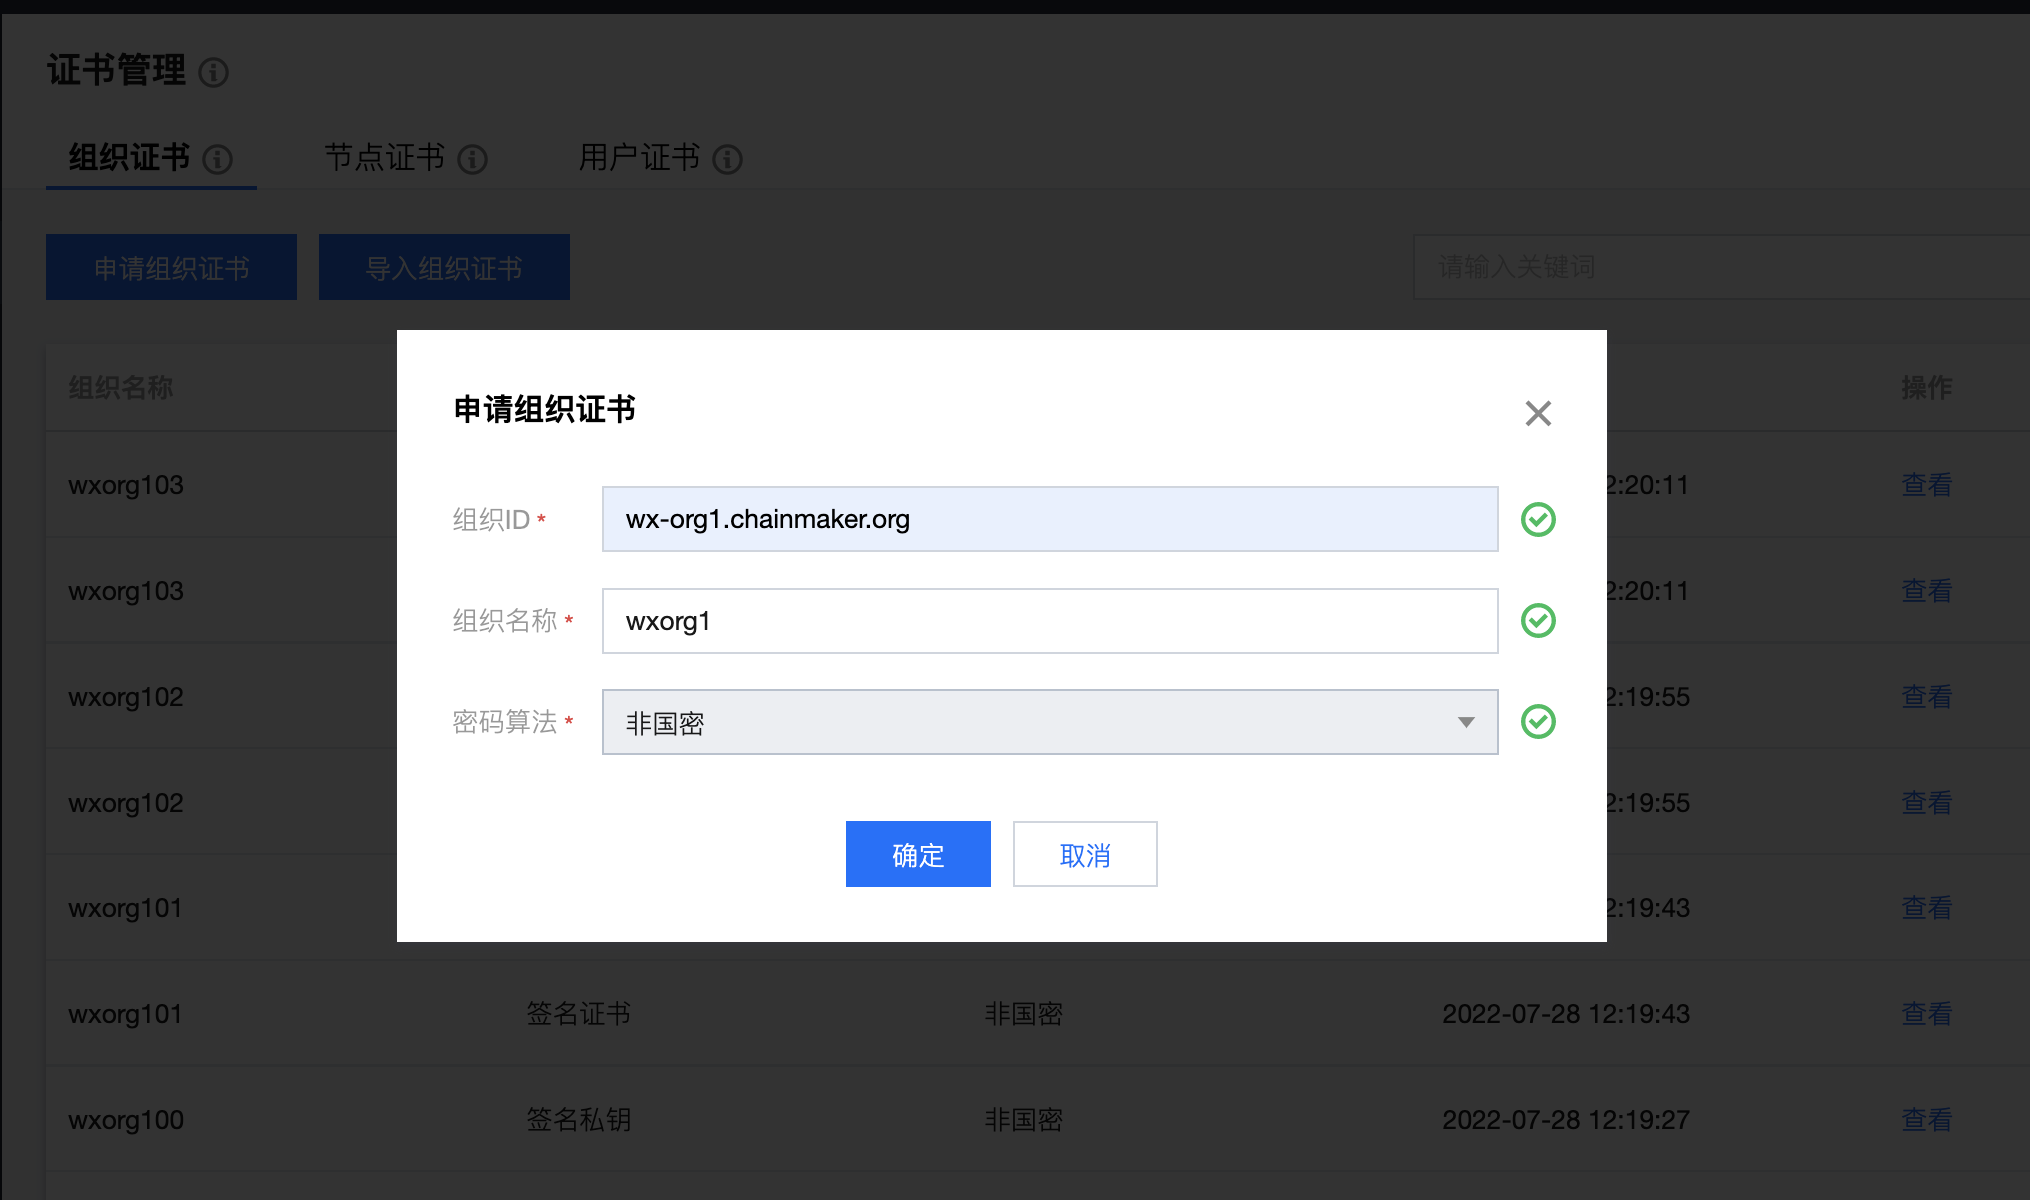Open the 密码算法 dropdown showing 非国密
The width and height of the screenshot is (2030, 1200).
pos(1050,722)
